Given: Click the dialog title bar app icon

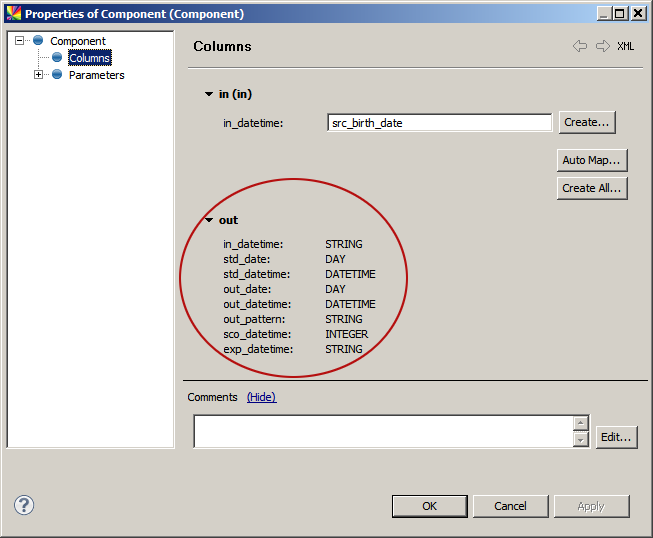Looking at the screenshot, I should click(13, 14).
